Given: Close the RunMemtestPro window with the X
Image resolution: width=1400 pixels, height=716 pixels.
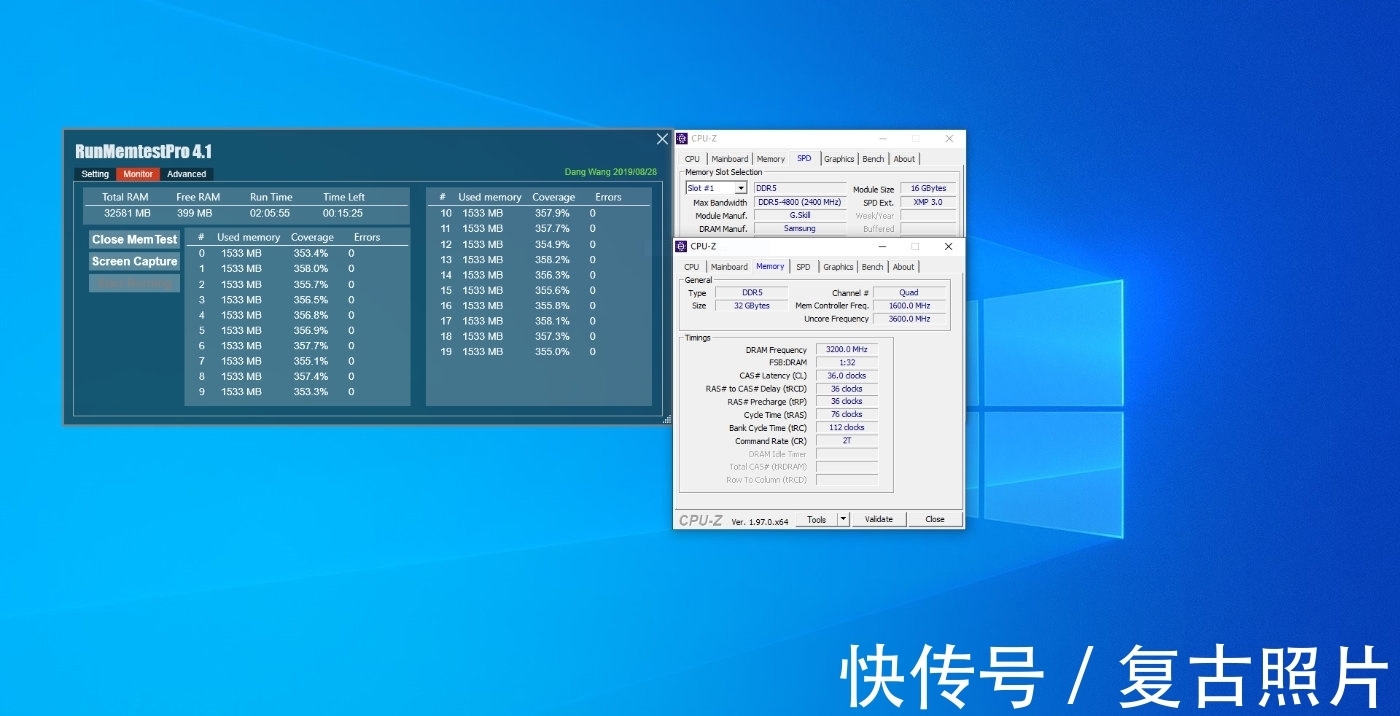Looking at the screenshot, I should point(662,139).
